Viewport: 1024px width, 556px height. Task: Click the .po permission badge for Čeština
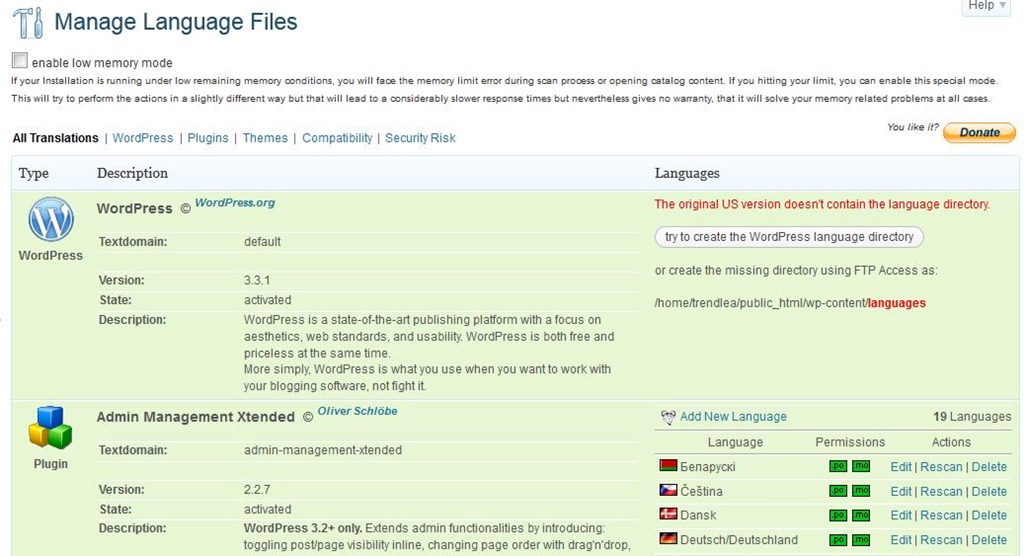pyautogui.click(x=838, y=491)
